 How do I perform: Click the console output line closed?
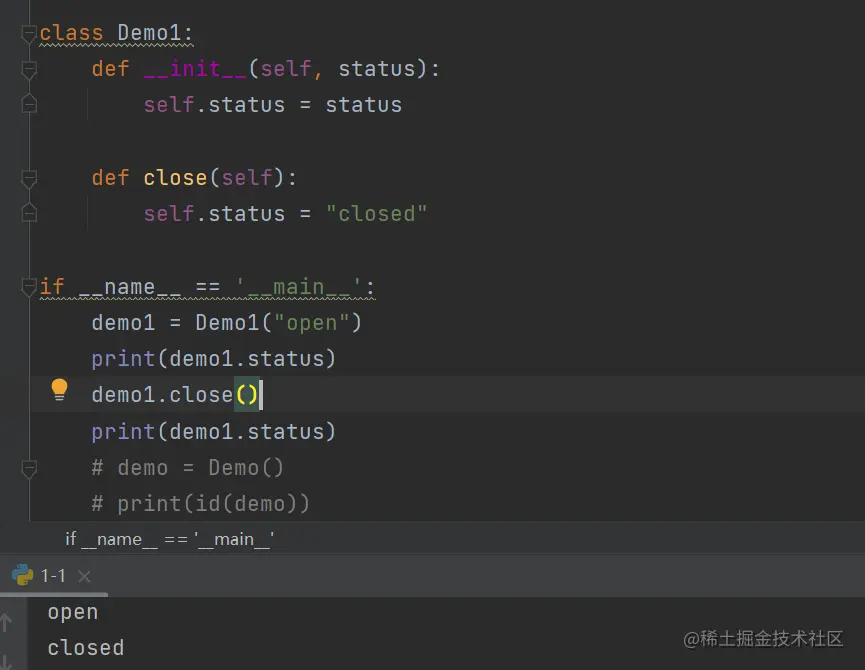pyautogui.click(x=86, y=648)
